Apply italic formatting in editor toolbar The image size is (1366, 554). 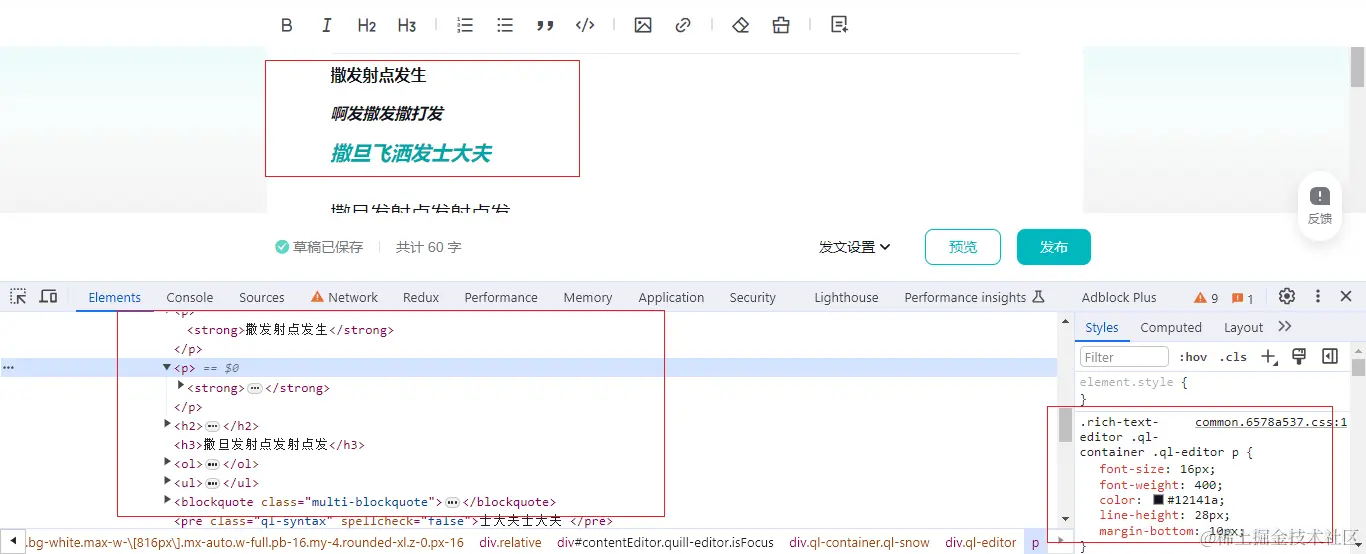click(x=326, y=26)
